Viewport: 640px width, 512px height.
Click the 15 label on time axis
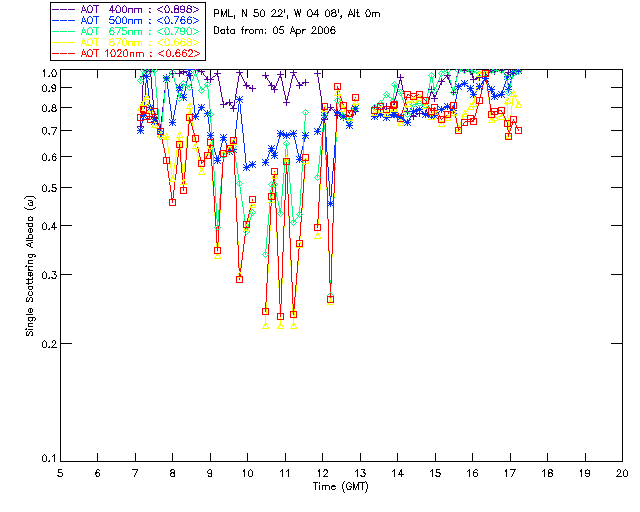435,473
